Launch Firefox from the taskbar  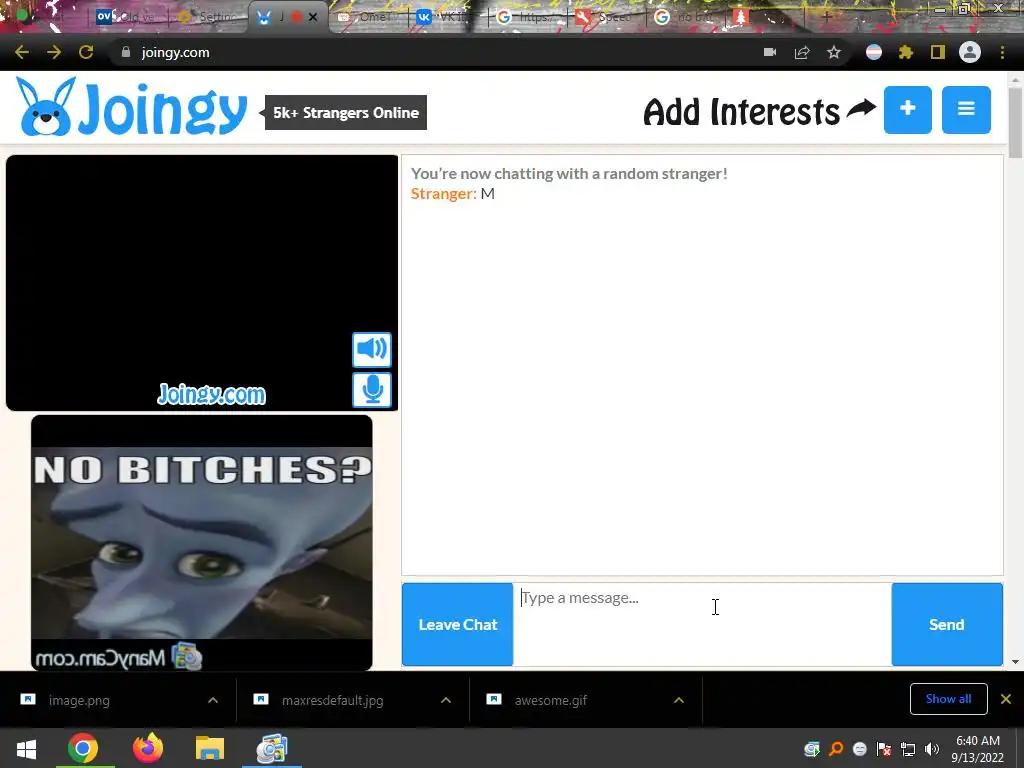(x=148, y=748)
